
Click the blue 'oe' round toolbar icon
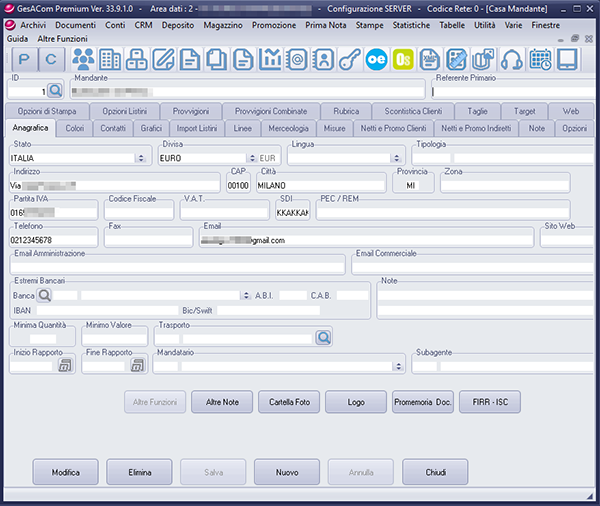[377, 60]
